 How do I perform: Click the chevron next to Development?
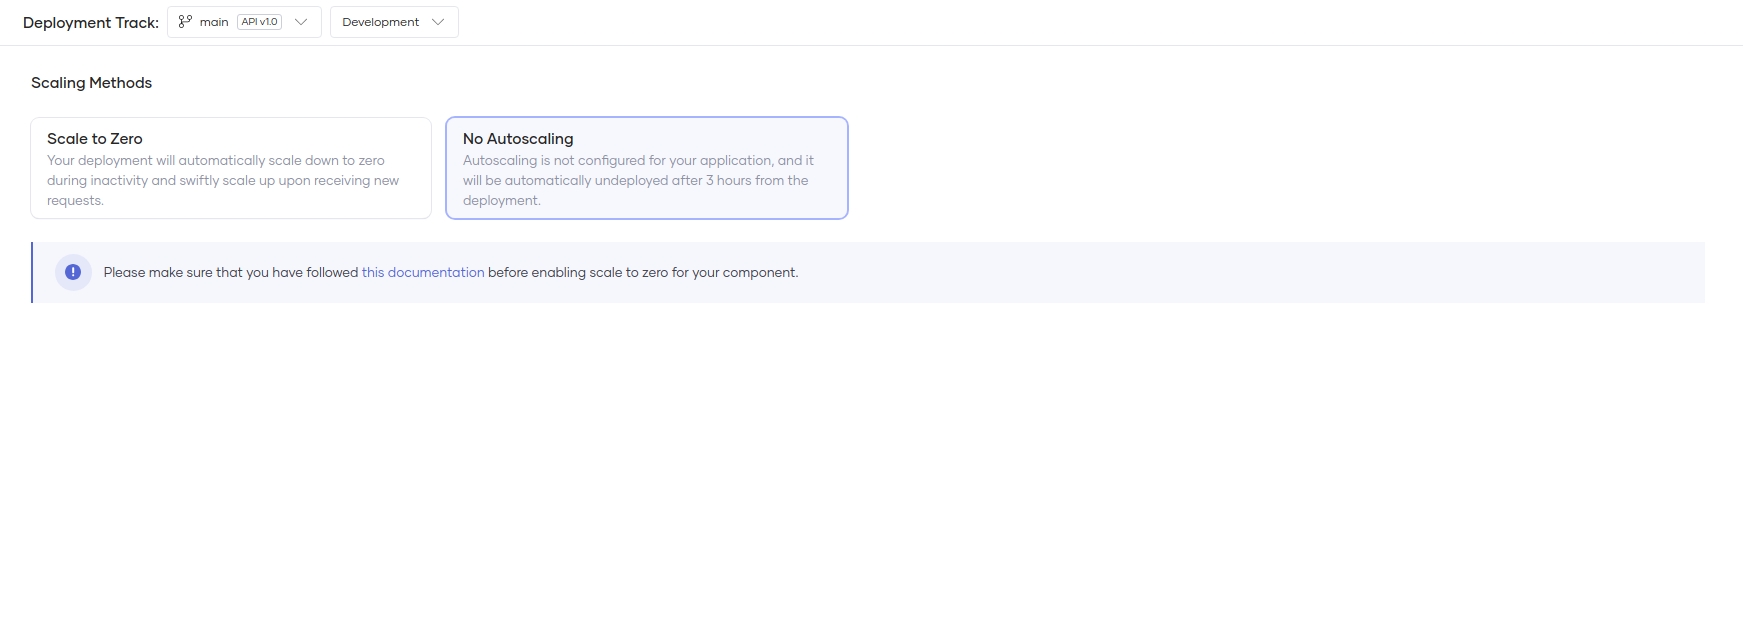(438, 22)
